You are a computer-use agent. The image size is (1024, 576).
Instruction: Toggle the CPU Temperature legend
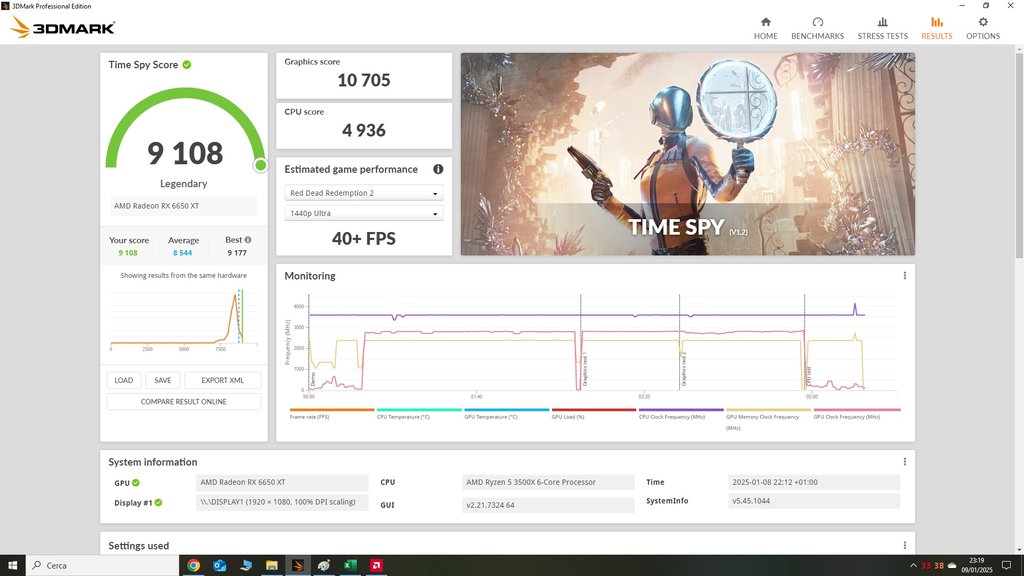tap(419, 413)
